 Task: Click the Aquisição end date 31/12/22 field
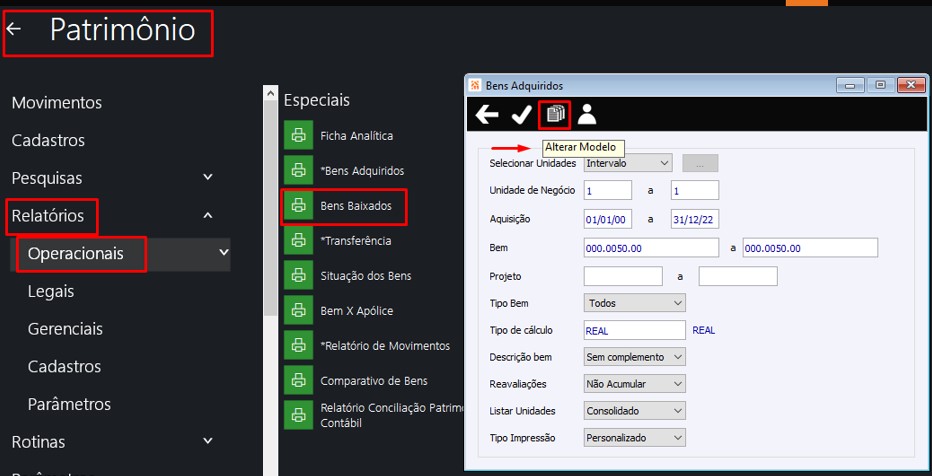pos(695,219)
